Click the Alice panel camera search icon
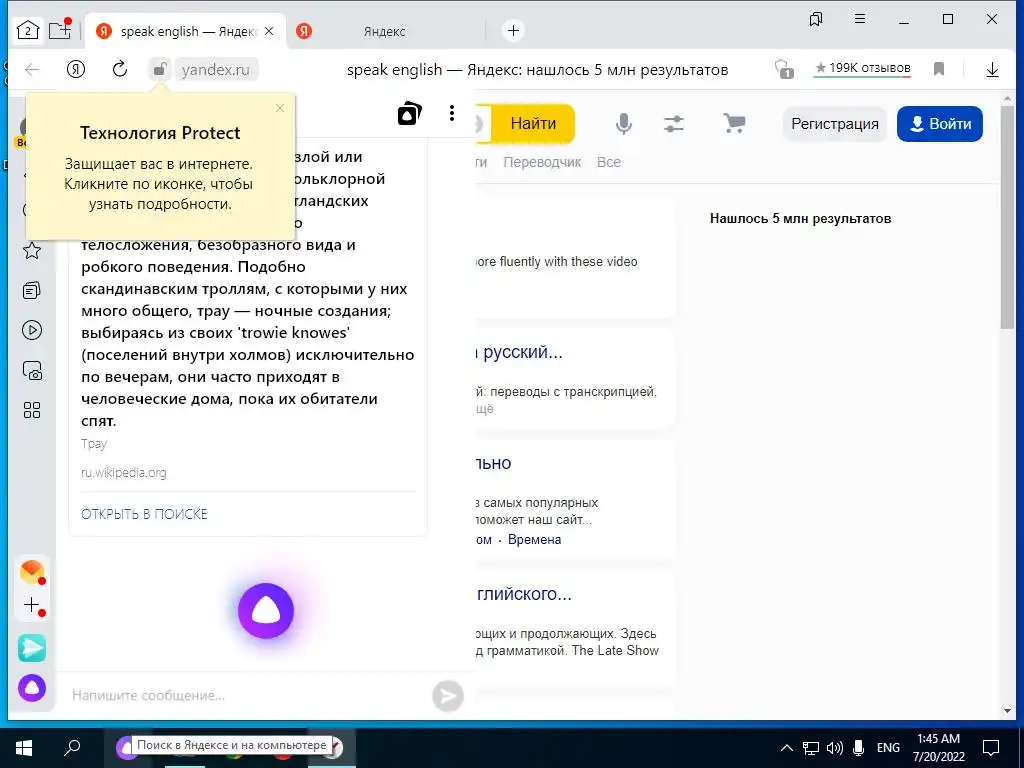1024x768 pixels. coord(409,114)
